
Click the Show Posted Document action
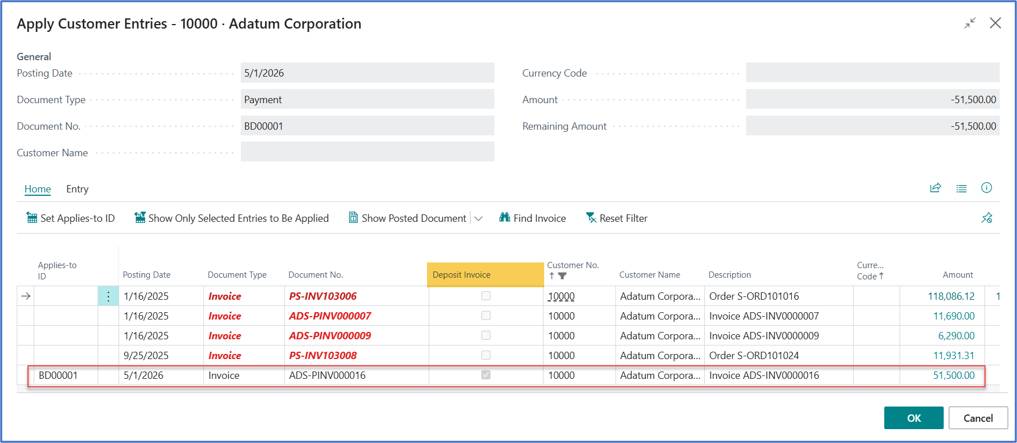[407, 219]
